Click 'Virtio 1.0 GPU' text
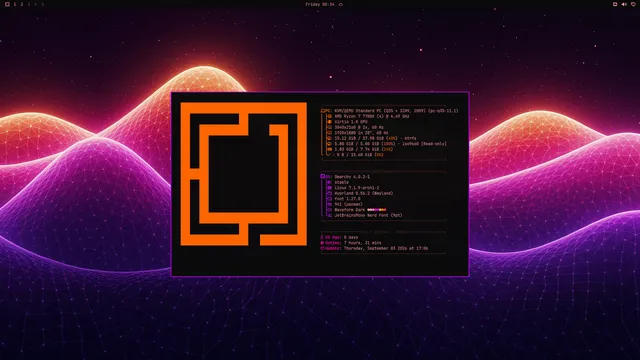 click(351, 122)
